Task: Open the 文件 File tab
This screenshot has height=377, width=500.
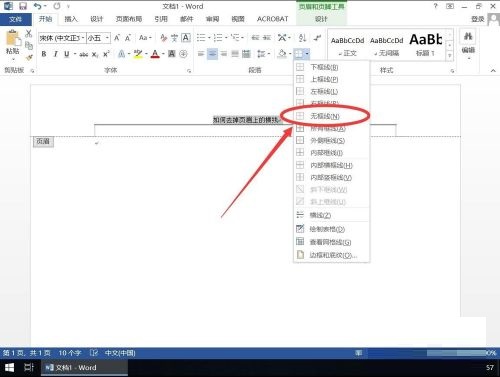Action: click(x=16, y=19)
